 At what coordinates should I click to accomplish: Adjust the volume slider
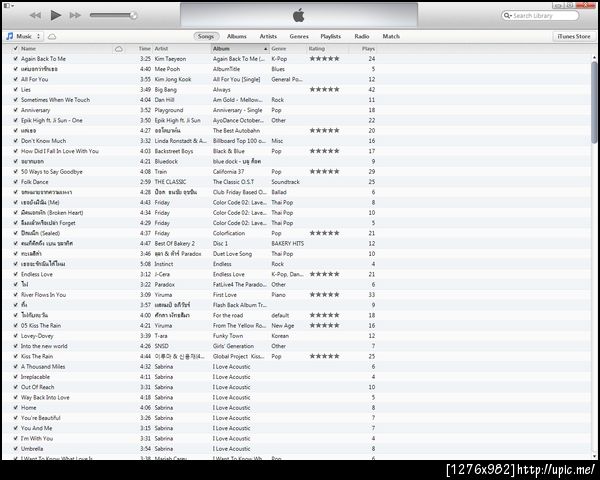tap(113, 15)
